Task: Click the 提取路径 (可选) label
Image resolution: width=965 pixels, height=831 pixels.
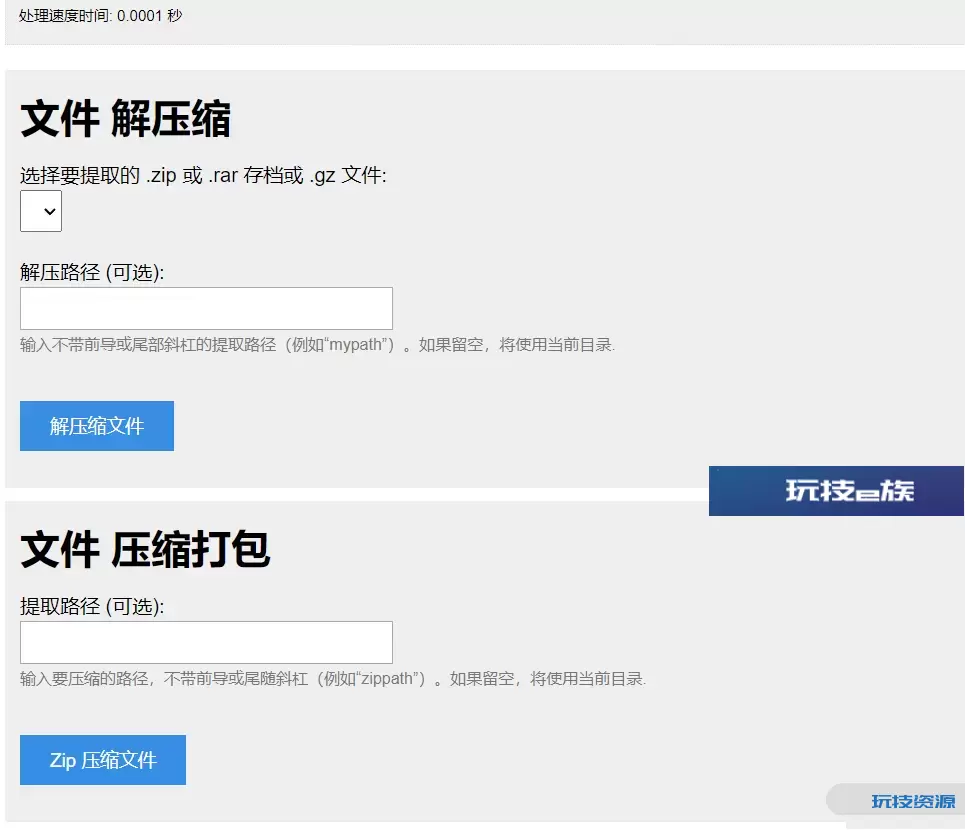Action: click(x=92, y=606)
